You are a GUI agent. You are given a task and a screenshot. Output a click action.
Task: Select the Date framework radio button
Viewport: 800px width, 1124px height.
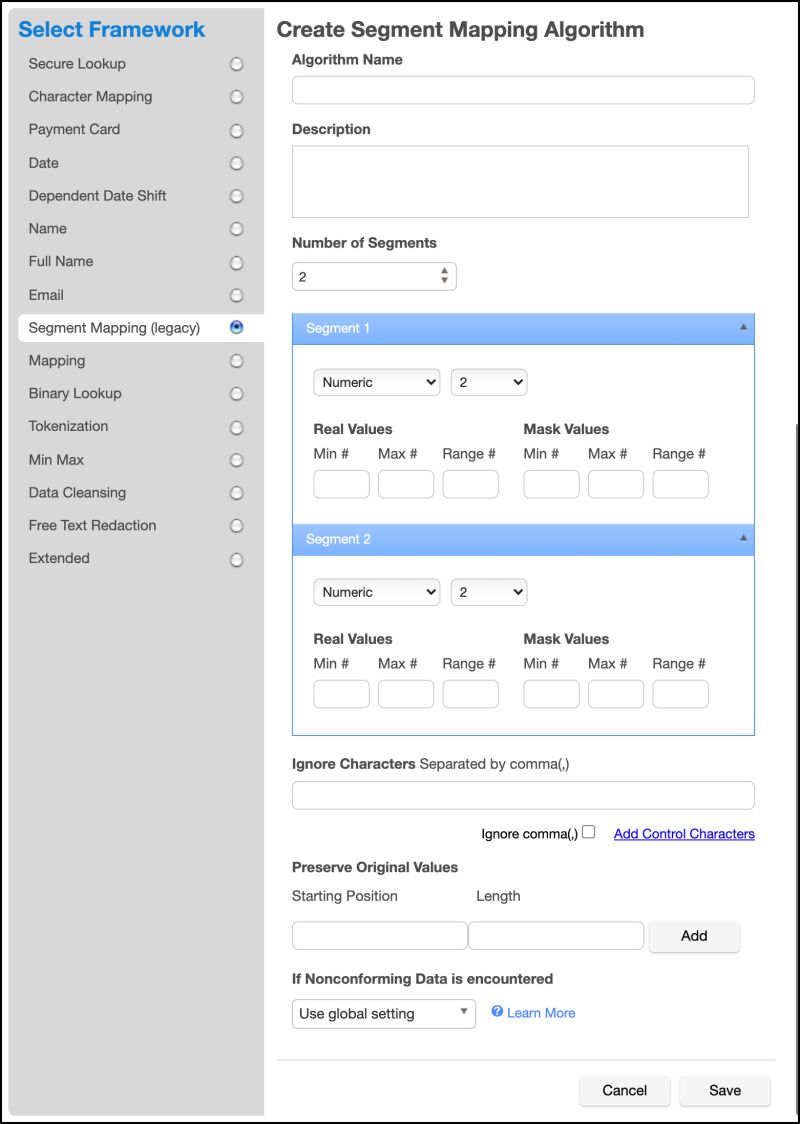coord(236,163)
